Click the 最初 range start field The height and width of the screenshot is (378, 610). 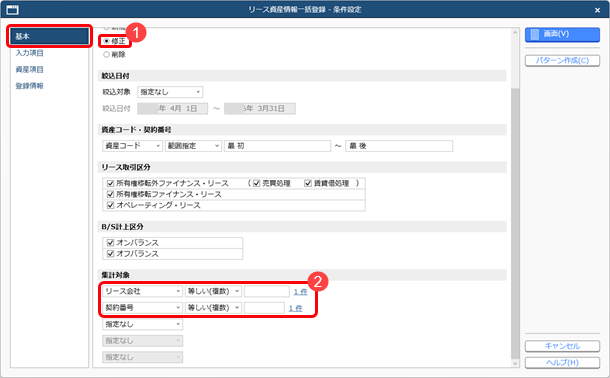[277, 146]
